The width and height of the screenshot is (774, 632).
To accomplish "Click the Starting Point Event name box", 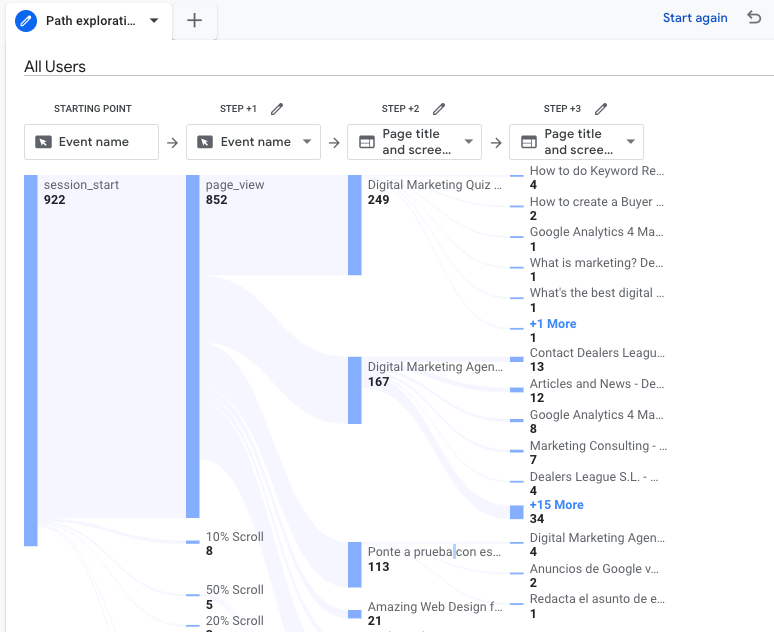I will click(x=91, y=142).
